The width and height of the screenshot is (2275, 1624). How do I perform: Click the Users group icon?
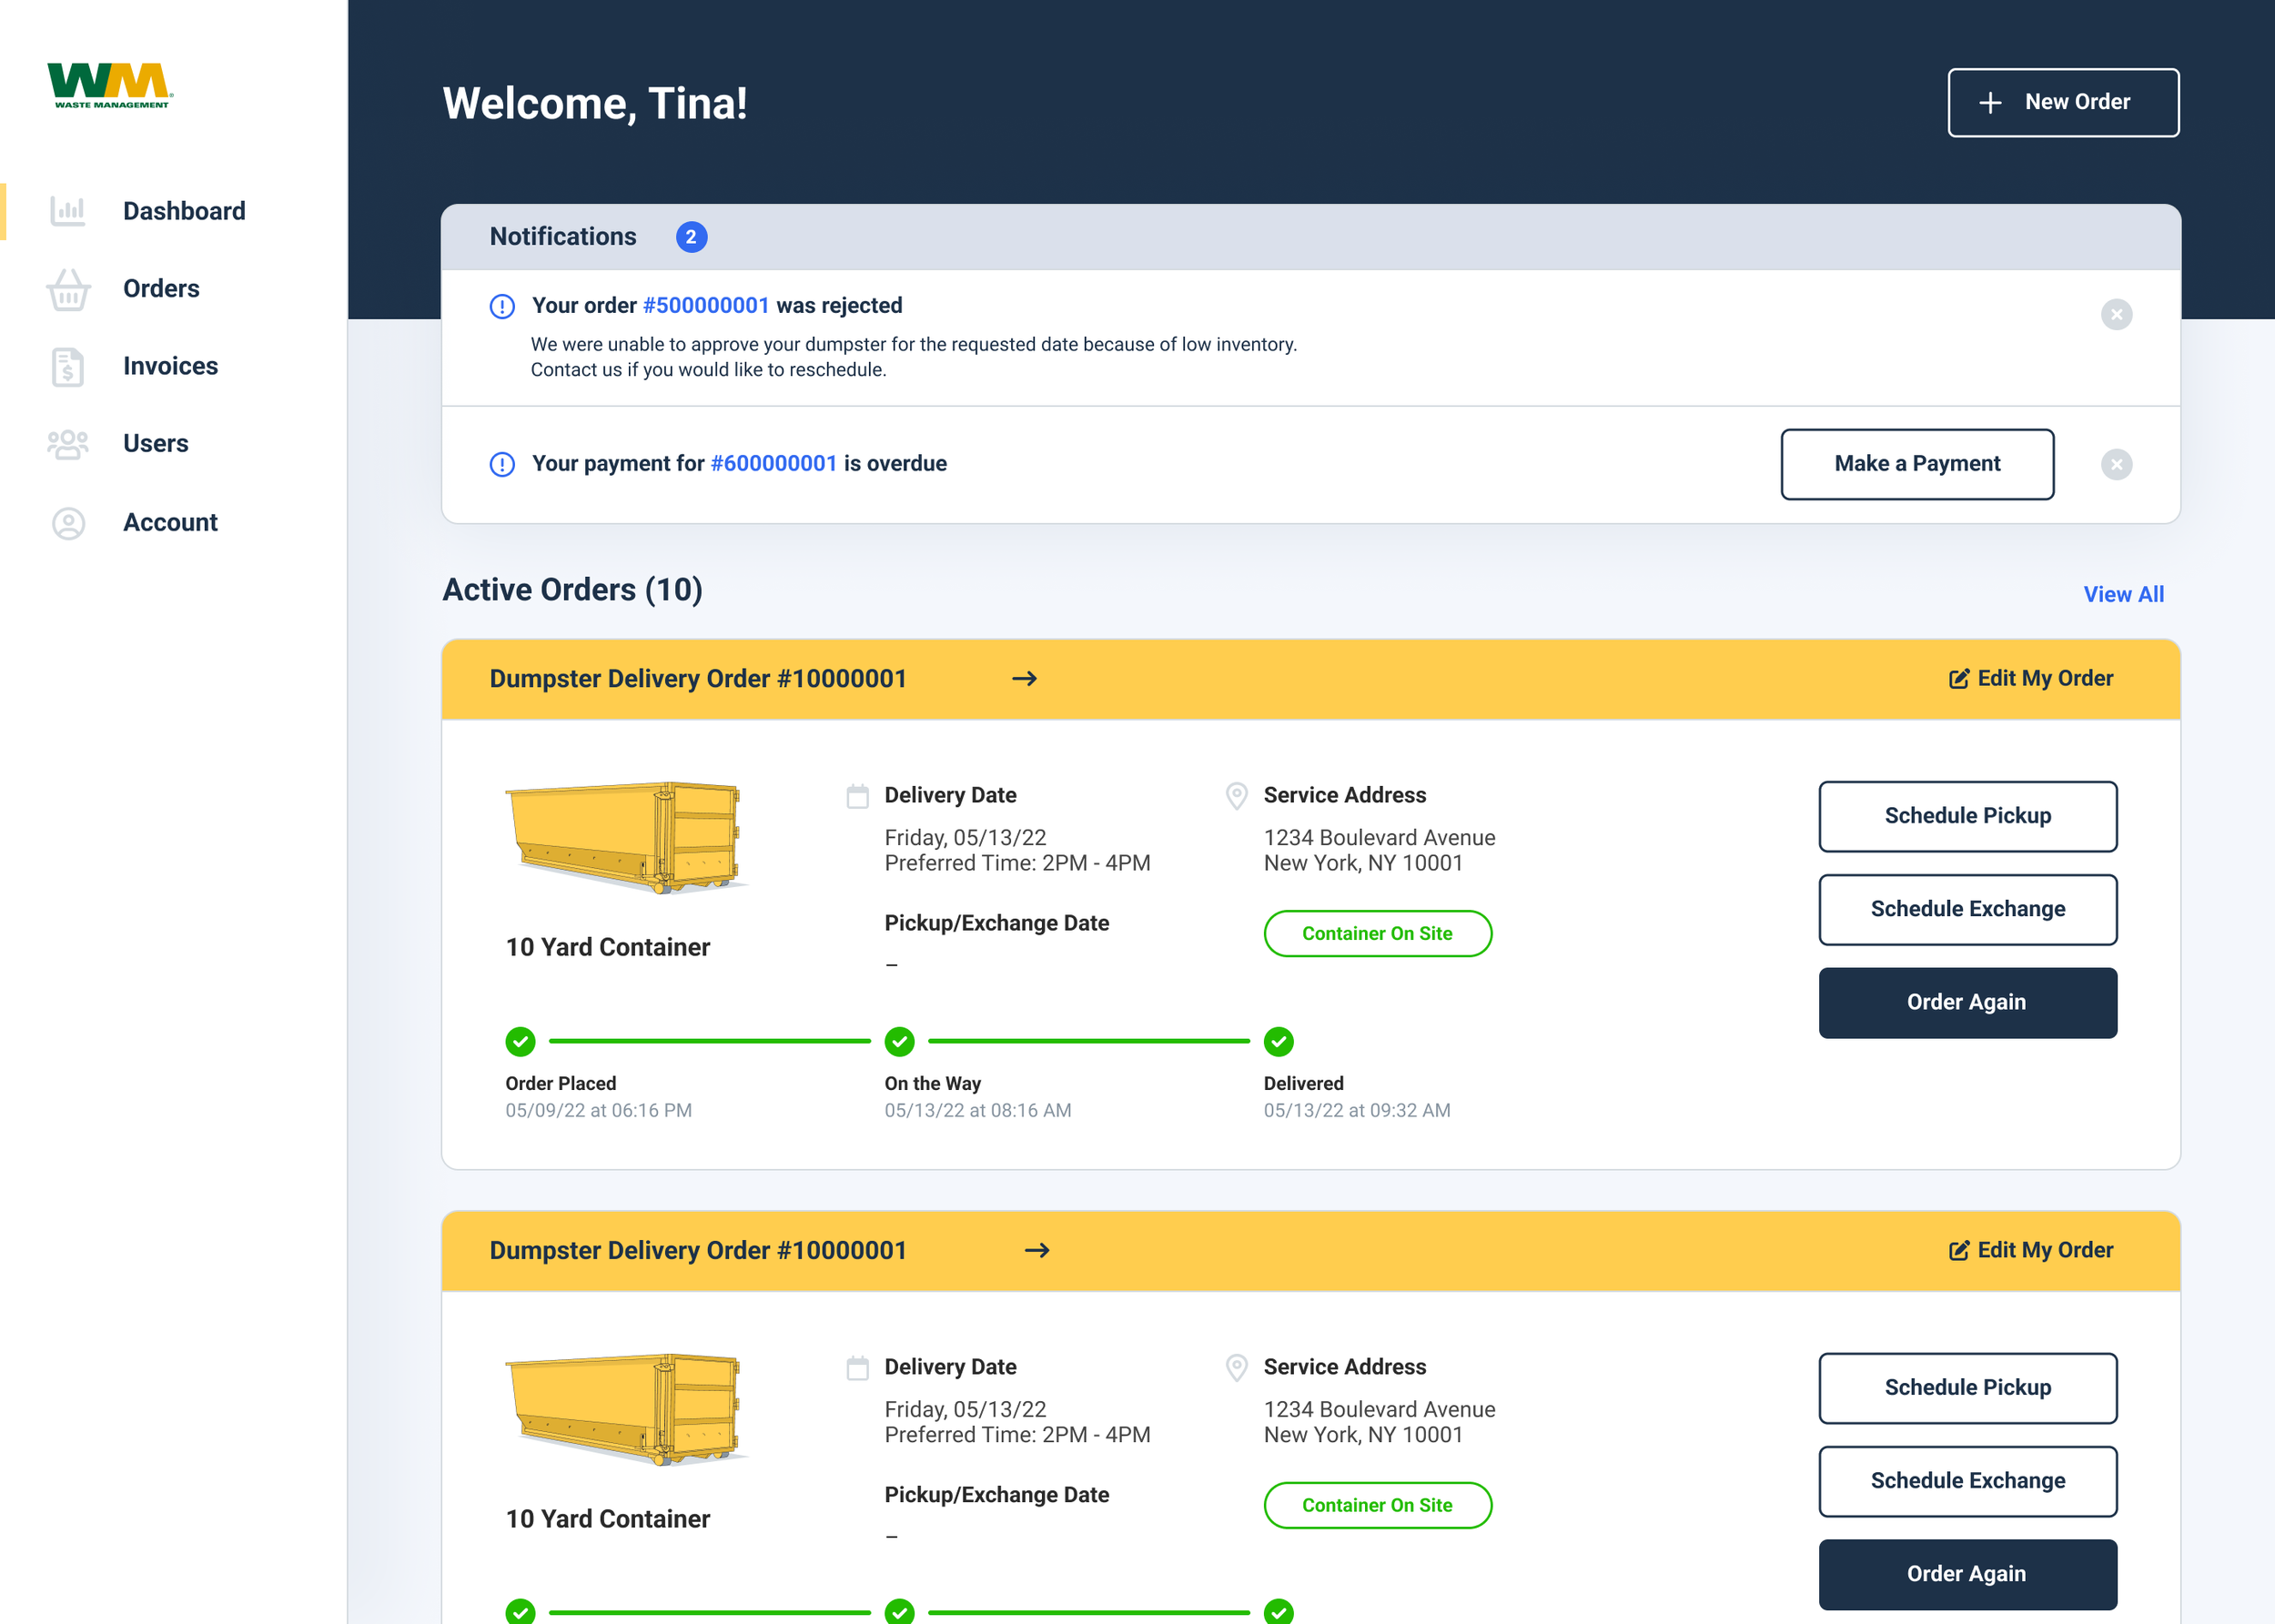point(68,444)
